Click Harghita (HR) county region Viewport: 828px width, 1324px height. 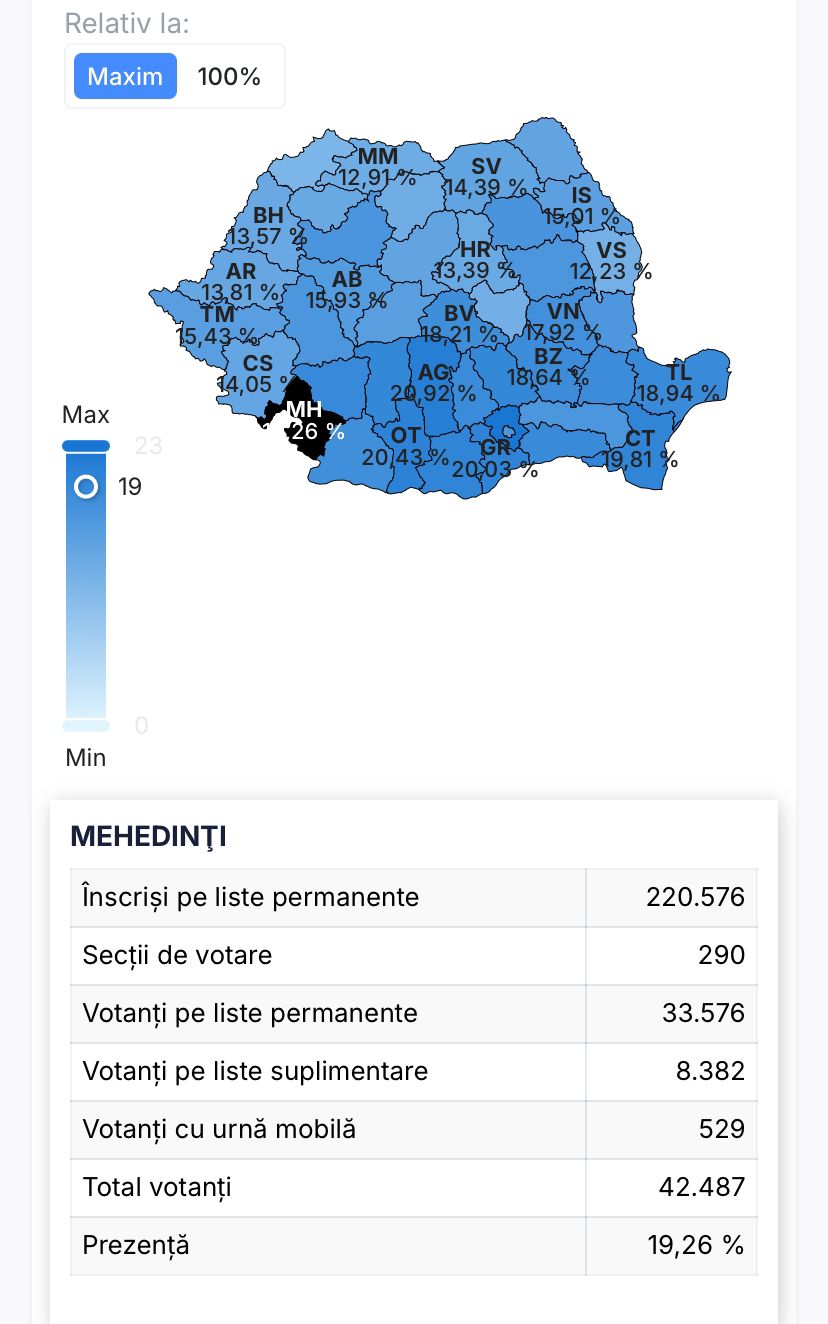pyautogui.click(x=475, y=260)
